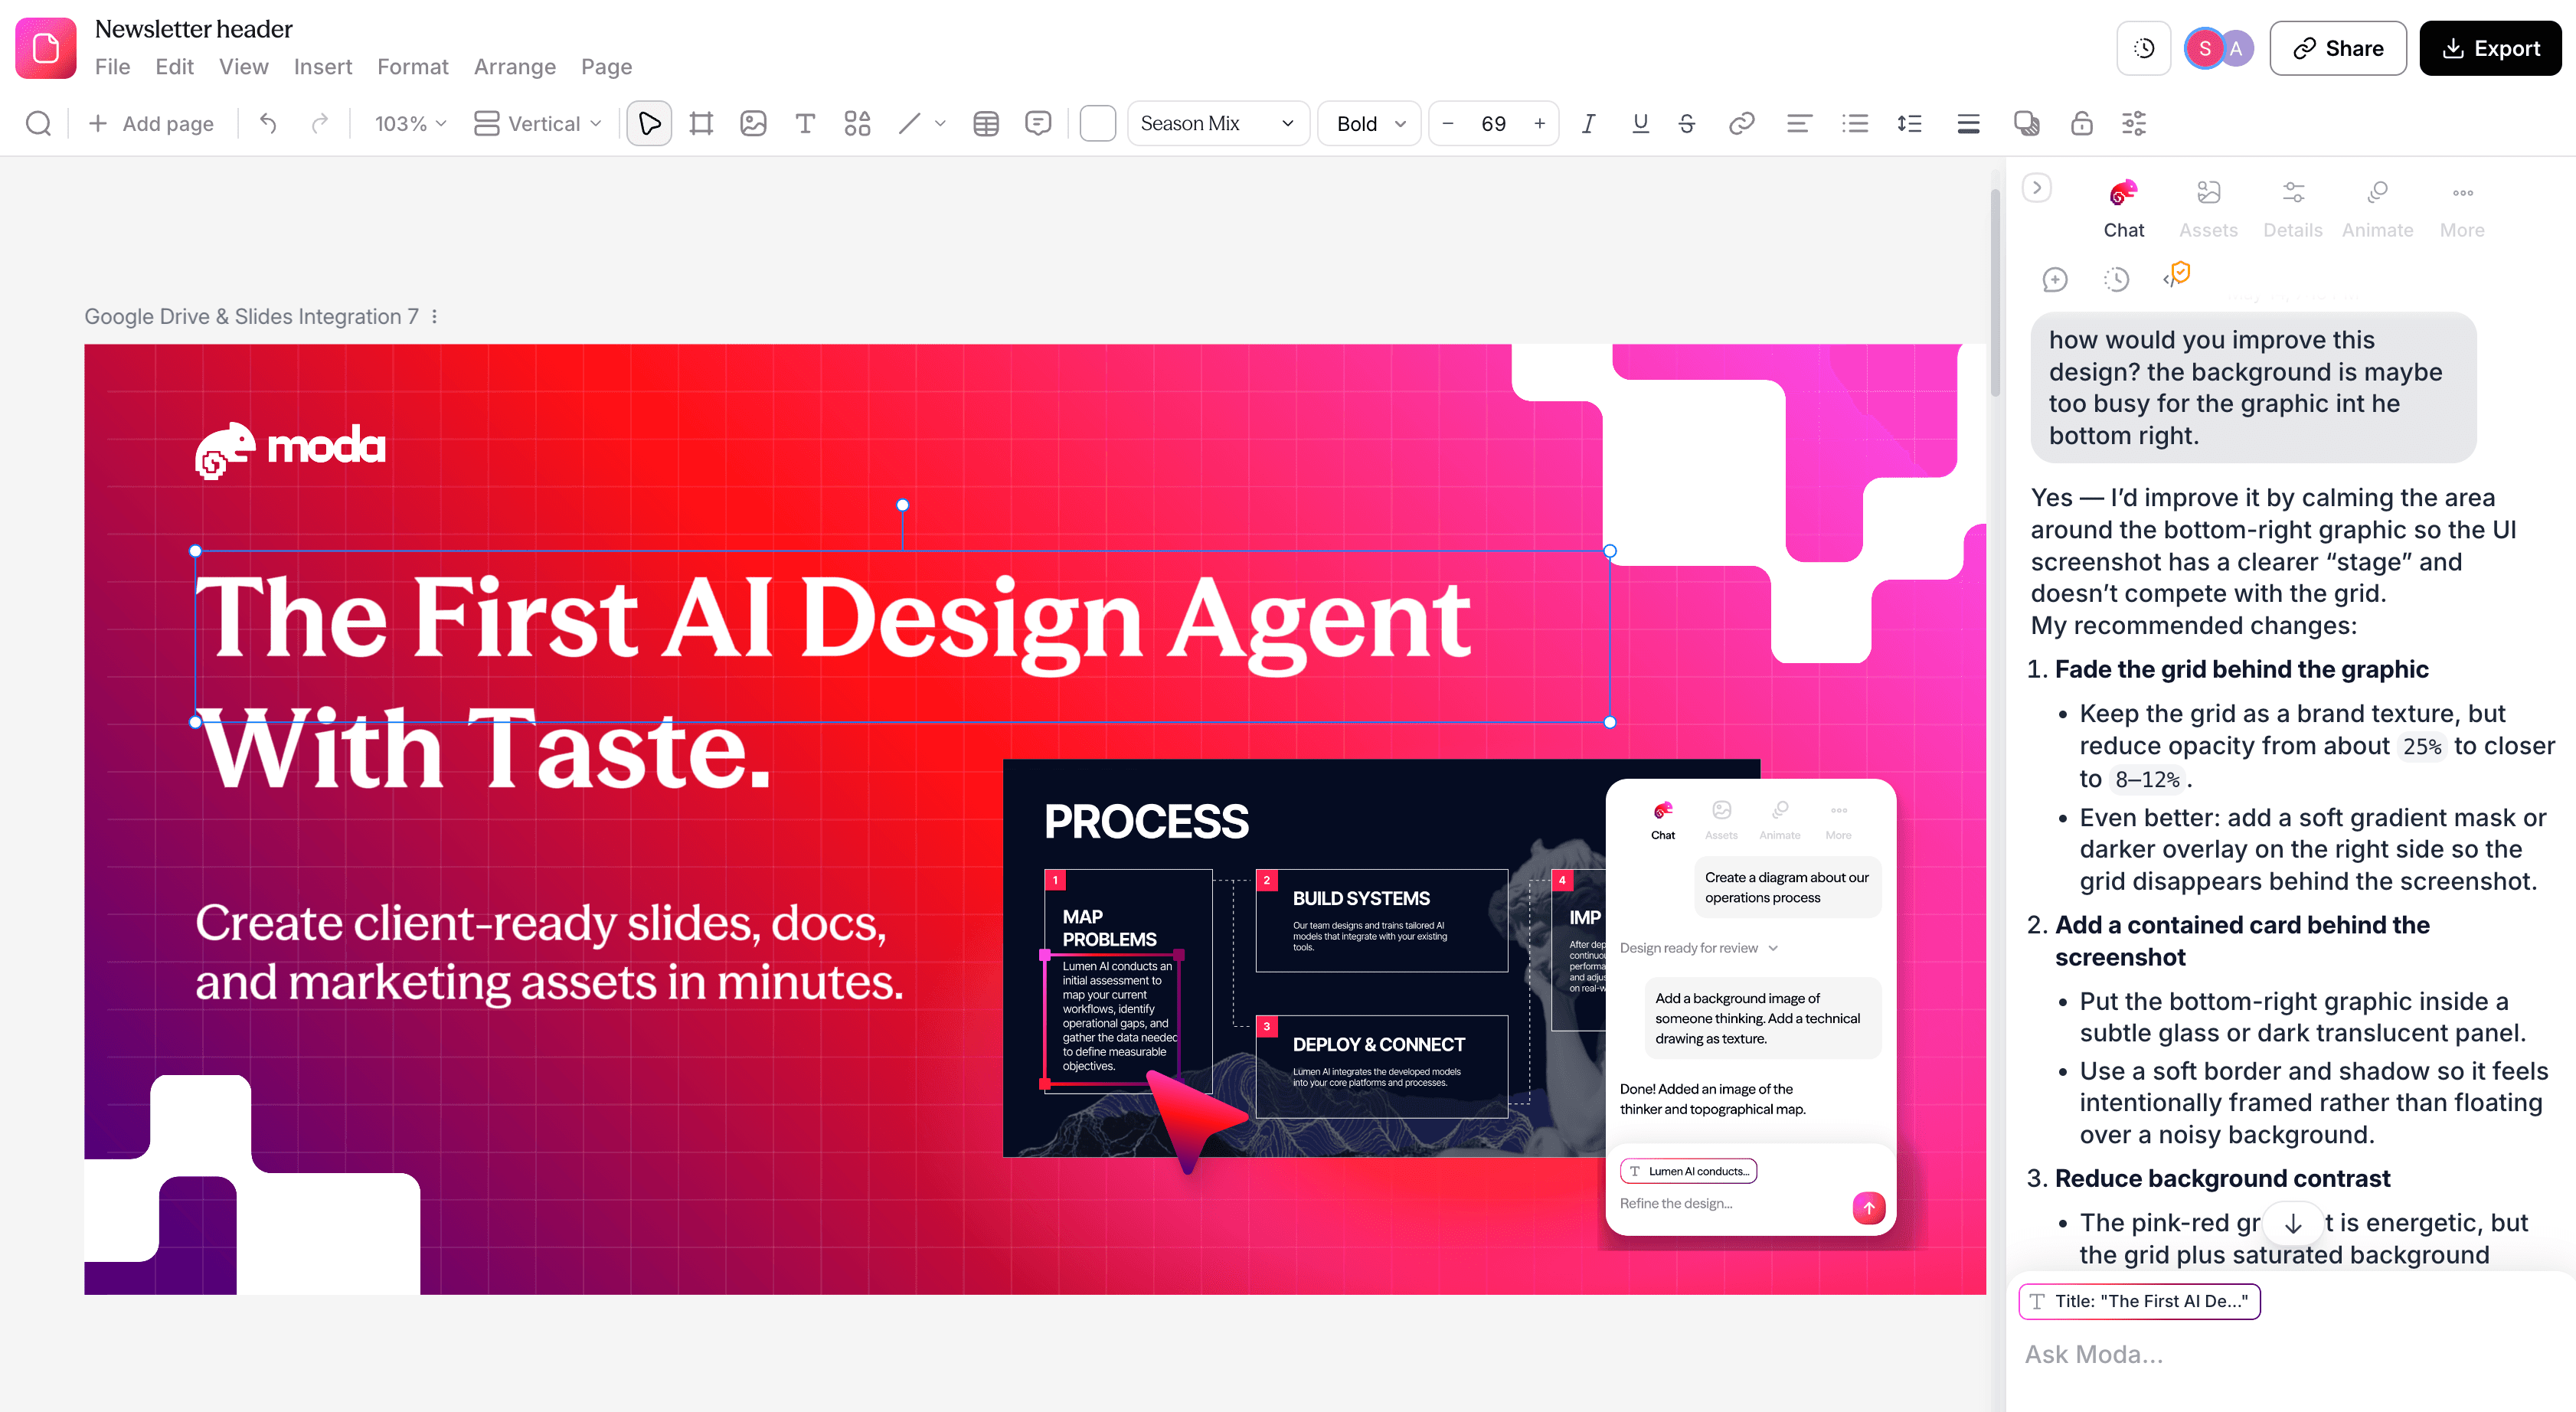The height and width of the screenshot is (1412, 2576).
Task: Insert a table from toolbar
Action: [986, 124]
